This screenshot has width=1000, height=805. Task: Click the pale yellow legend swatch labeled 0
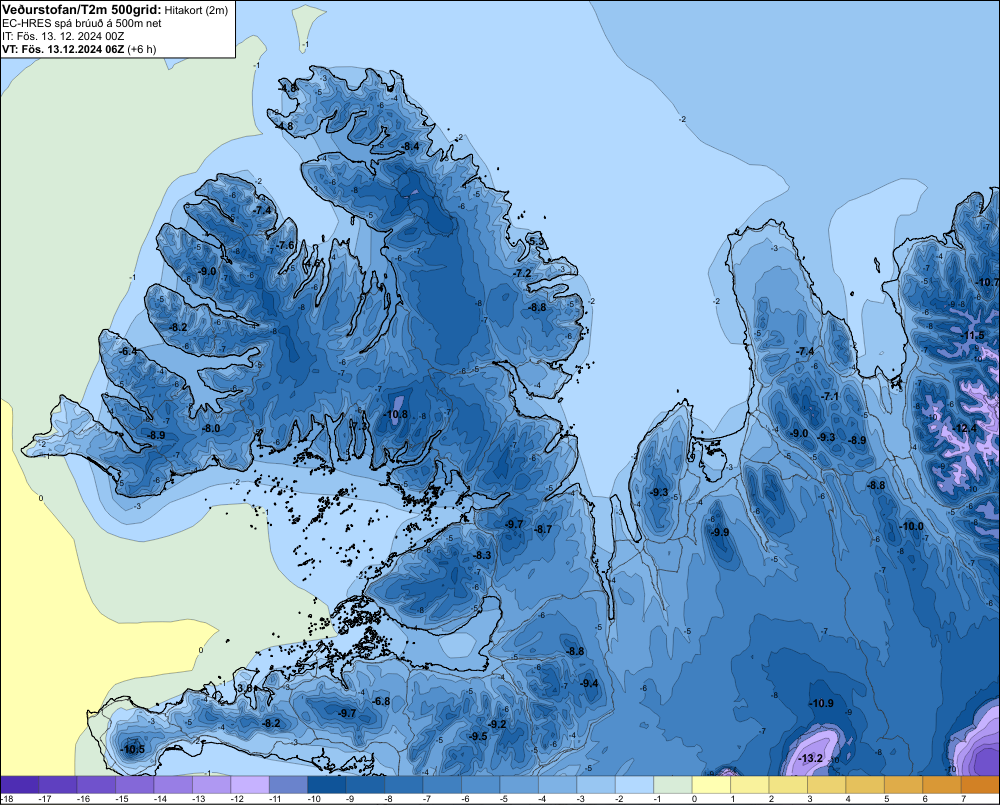[711, 785]
